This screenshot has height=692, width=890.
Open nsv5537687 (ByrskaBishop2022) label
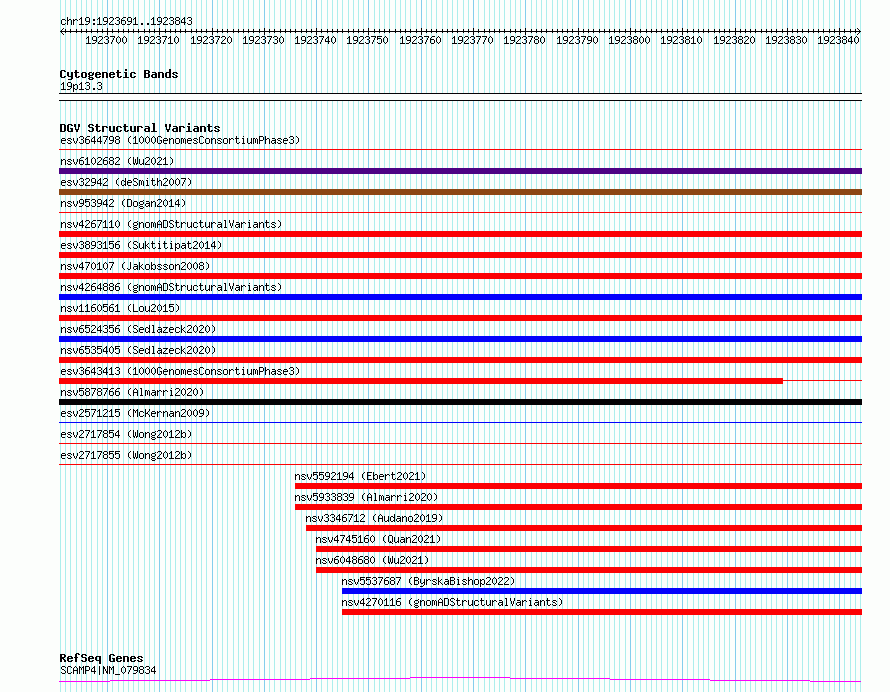428,581
